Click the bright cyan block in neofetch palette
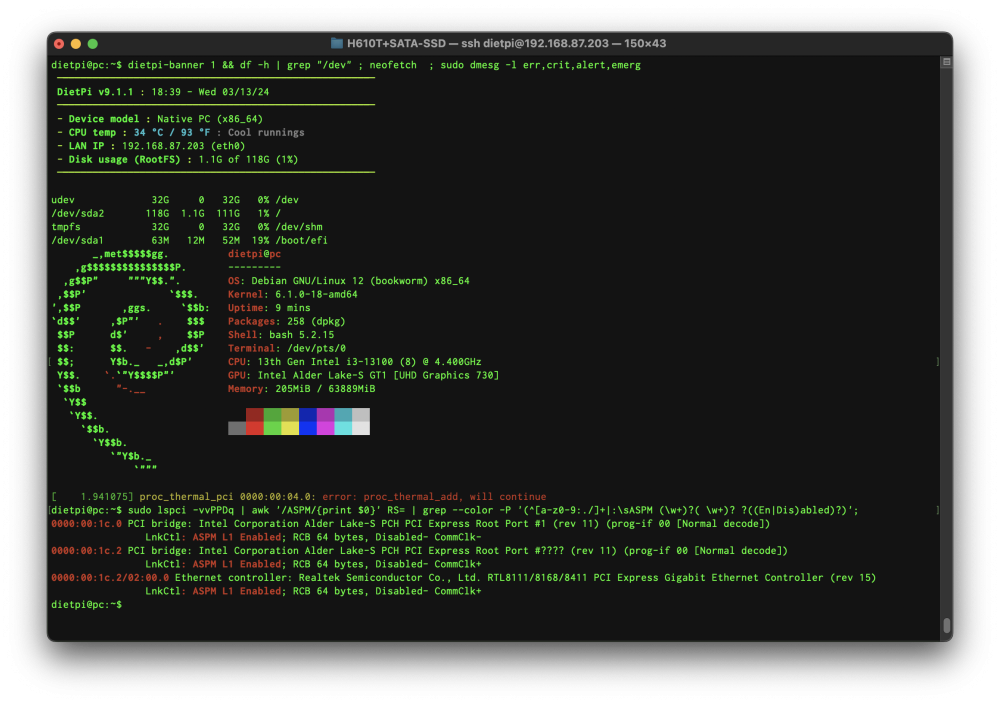The image size is (1000, 704). click(343, 429)
